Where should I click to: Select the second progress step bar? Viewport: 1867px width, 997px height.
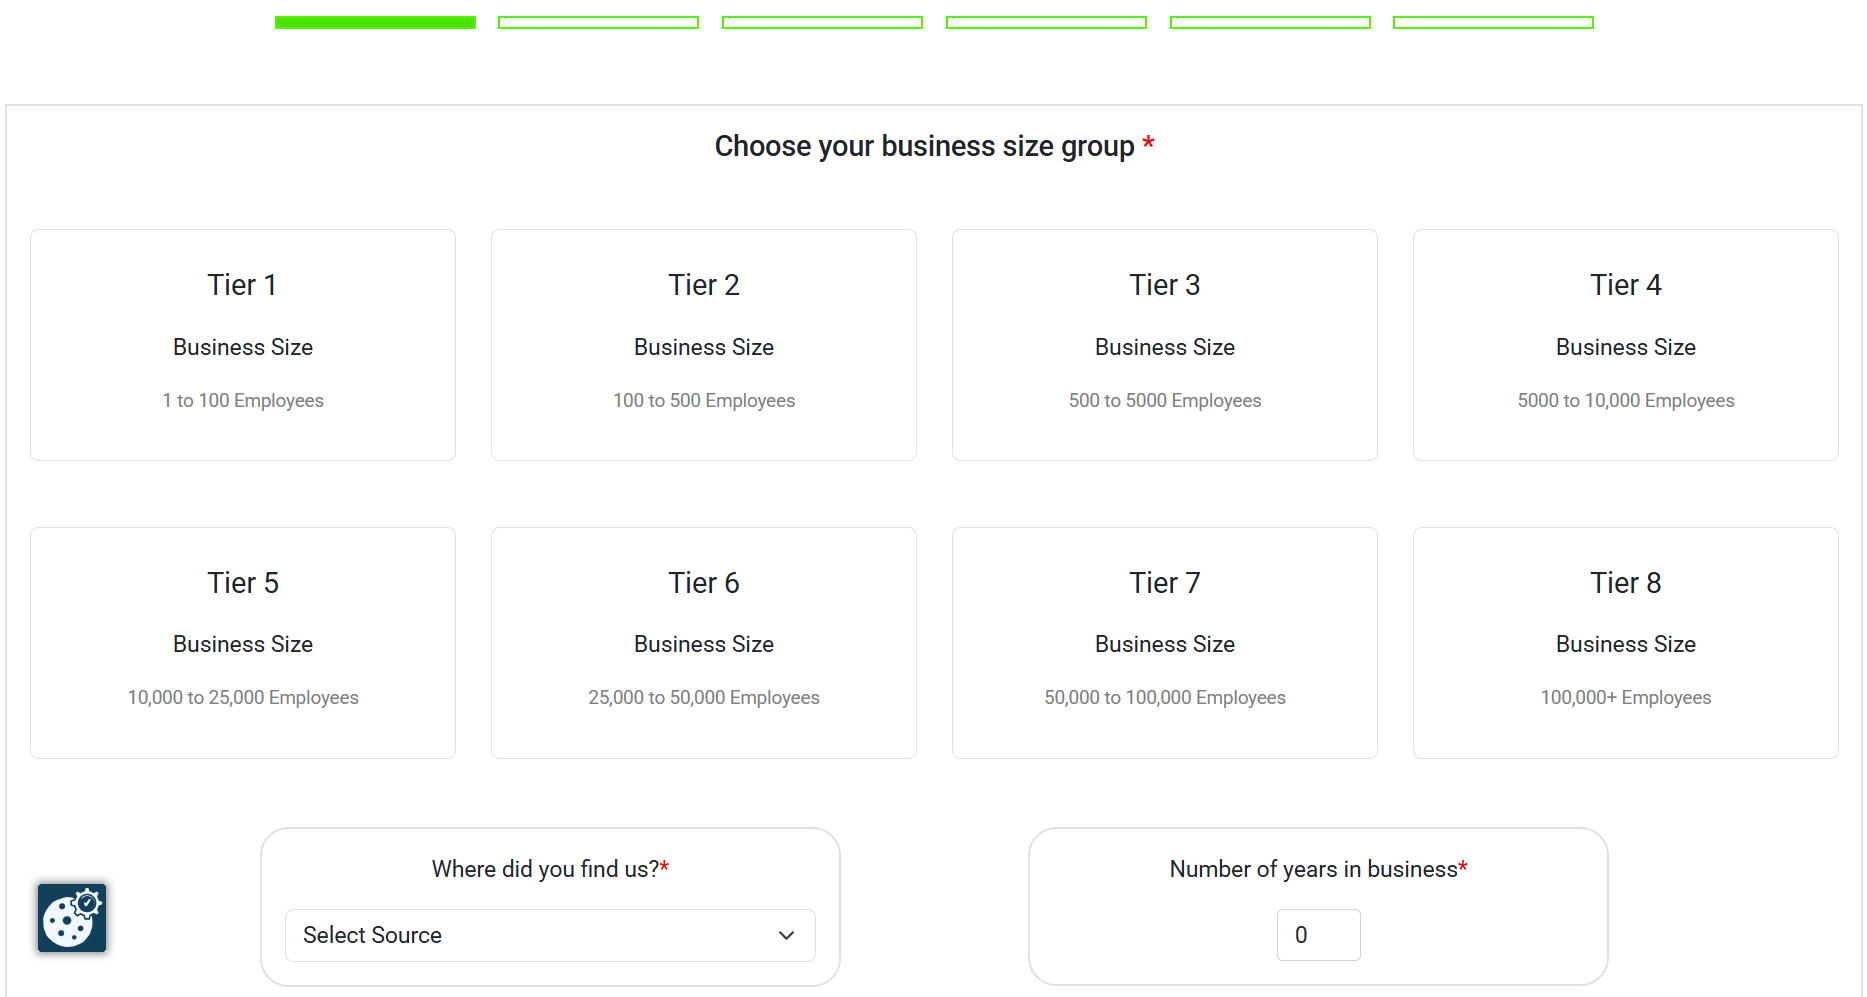click(598, 21)
